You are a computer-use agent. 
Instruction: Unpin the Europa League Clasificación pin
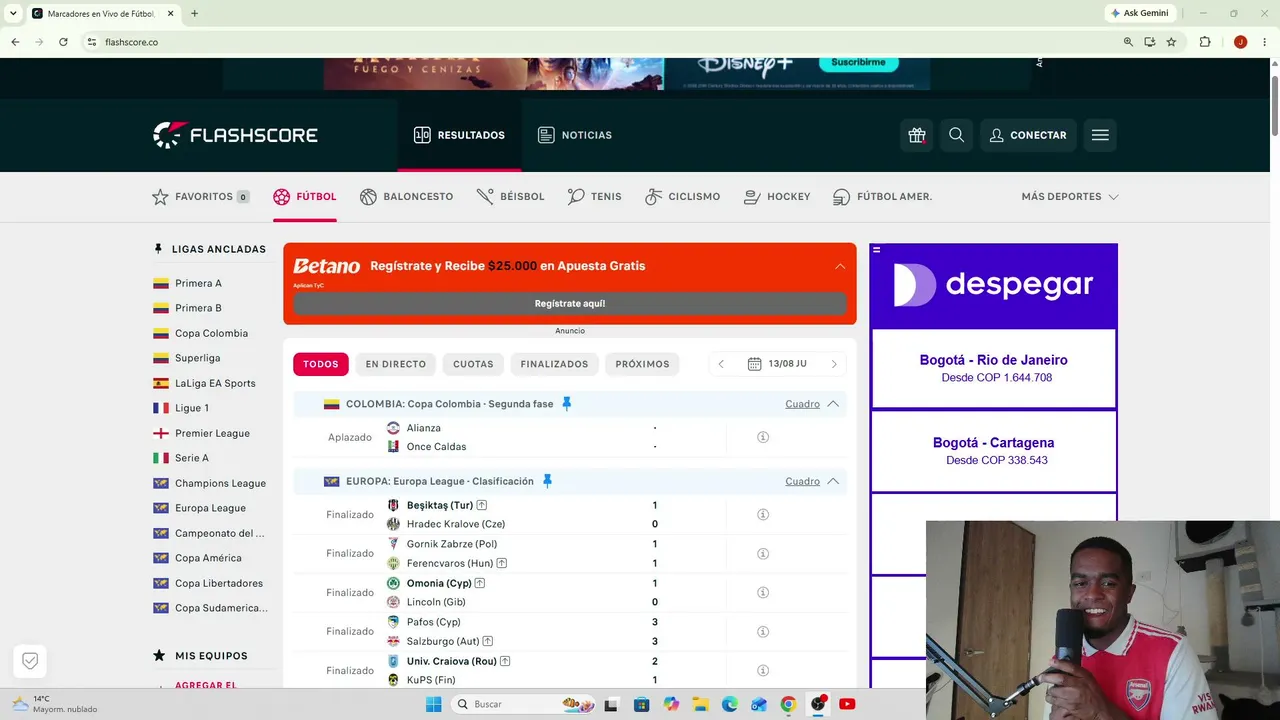[547, 481]
